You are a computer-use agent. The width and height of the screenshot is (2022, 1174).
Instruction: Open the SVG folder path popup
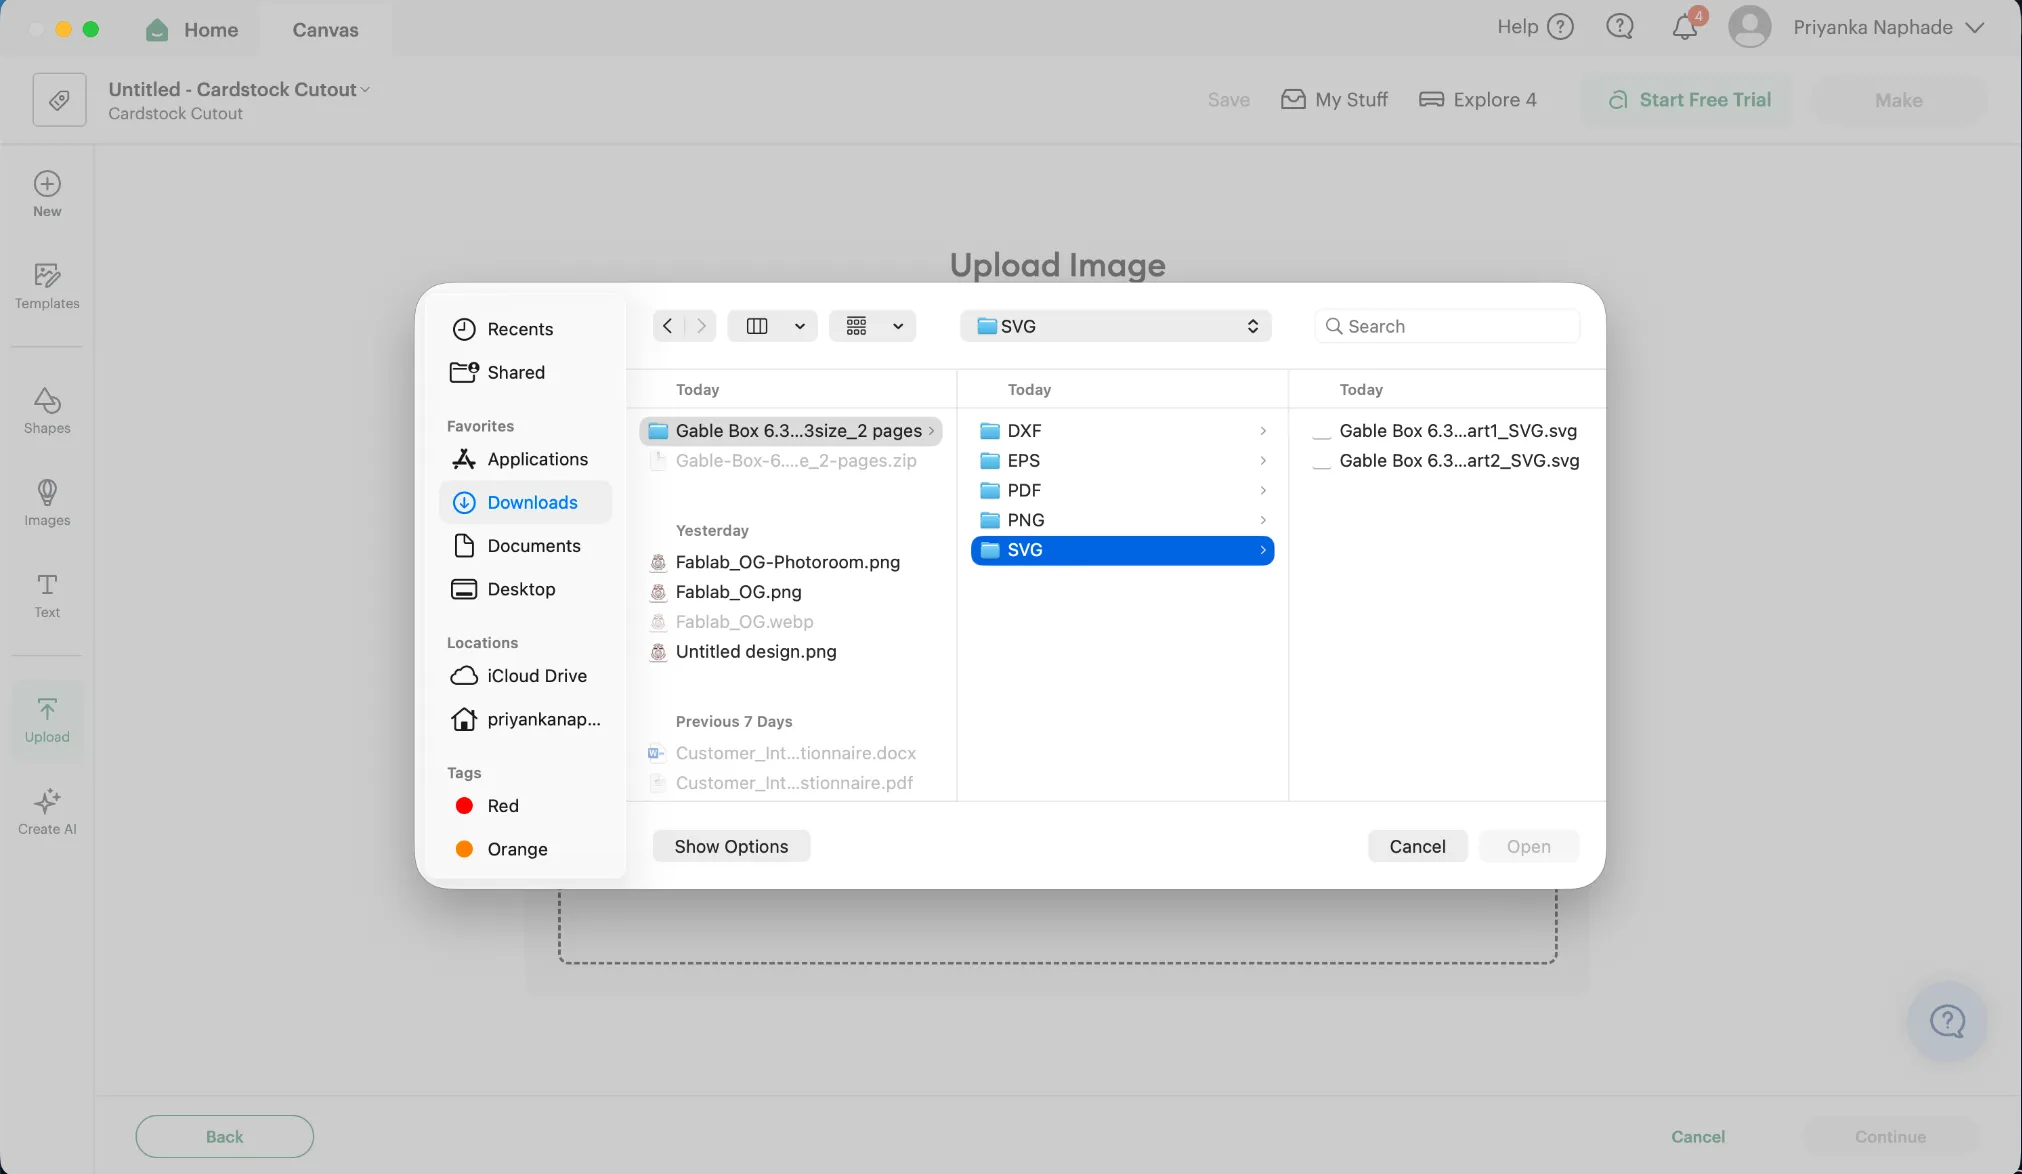tap(1116, 326)
